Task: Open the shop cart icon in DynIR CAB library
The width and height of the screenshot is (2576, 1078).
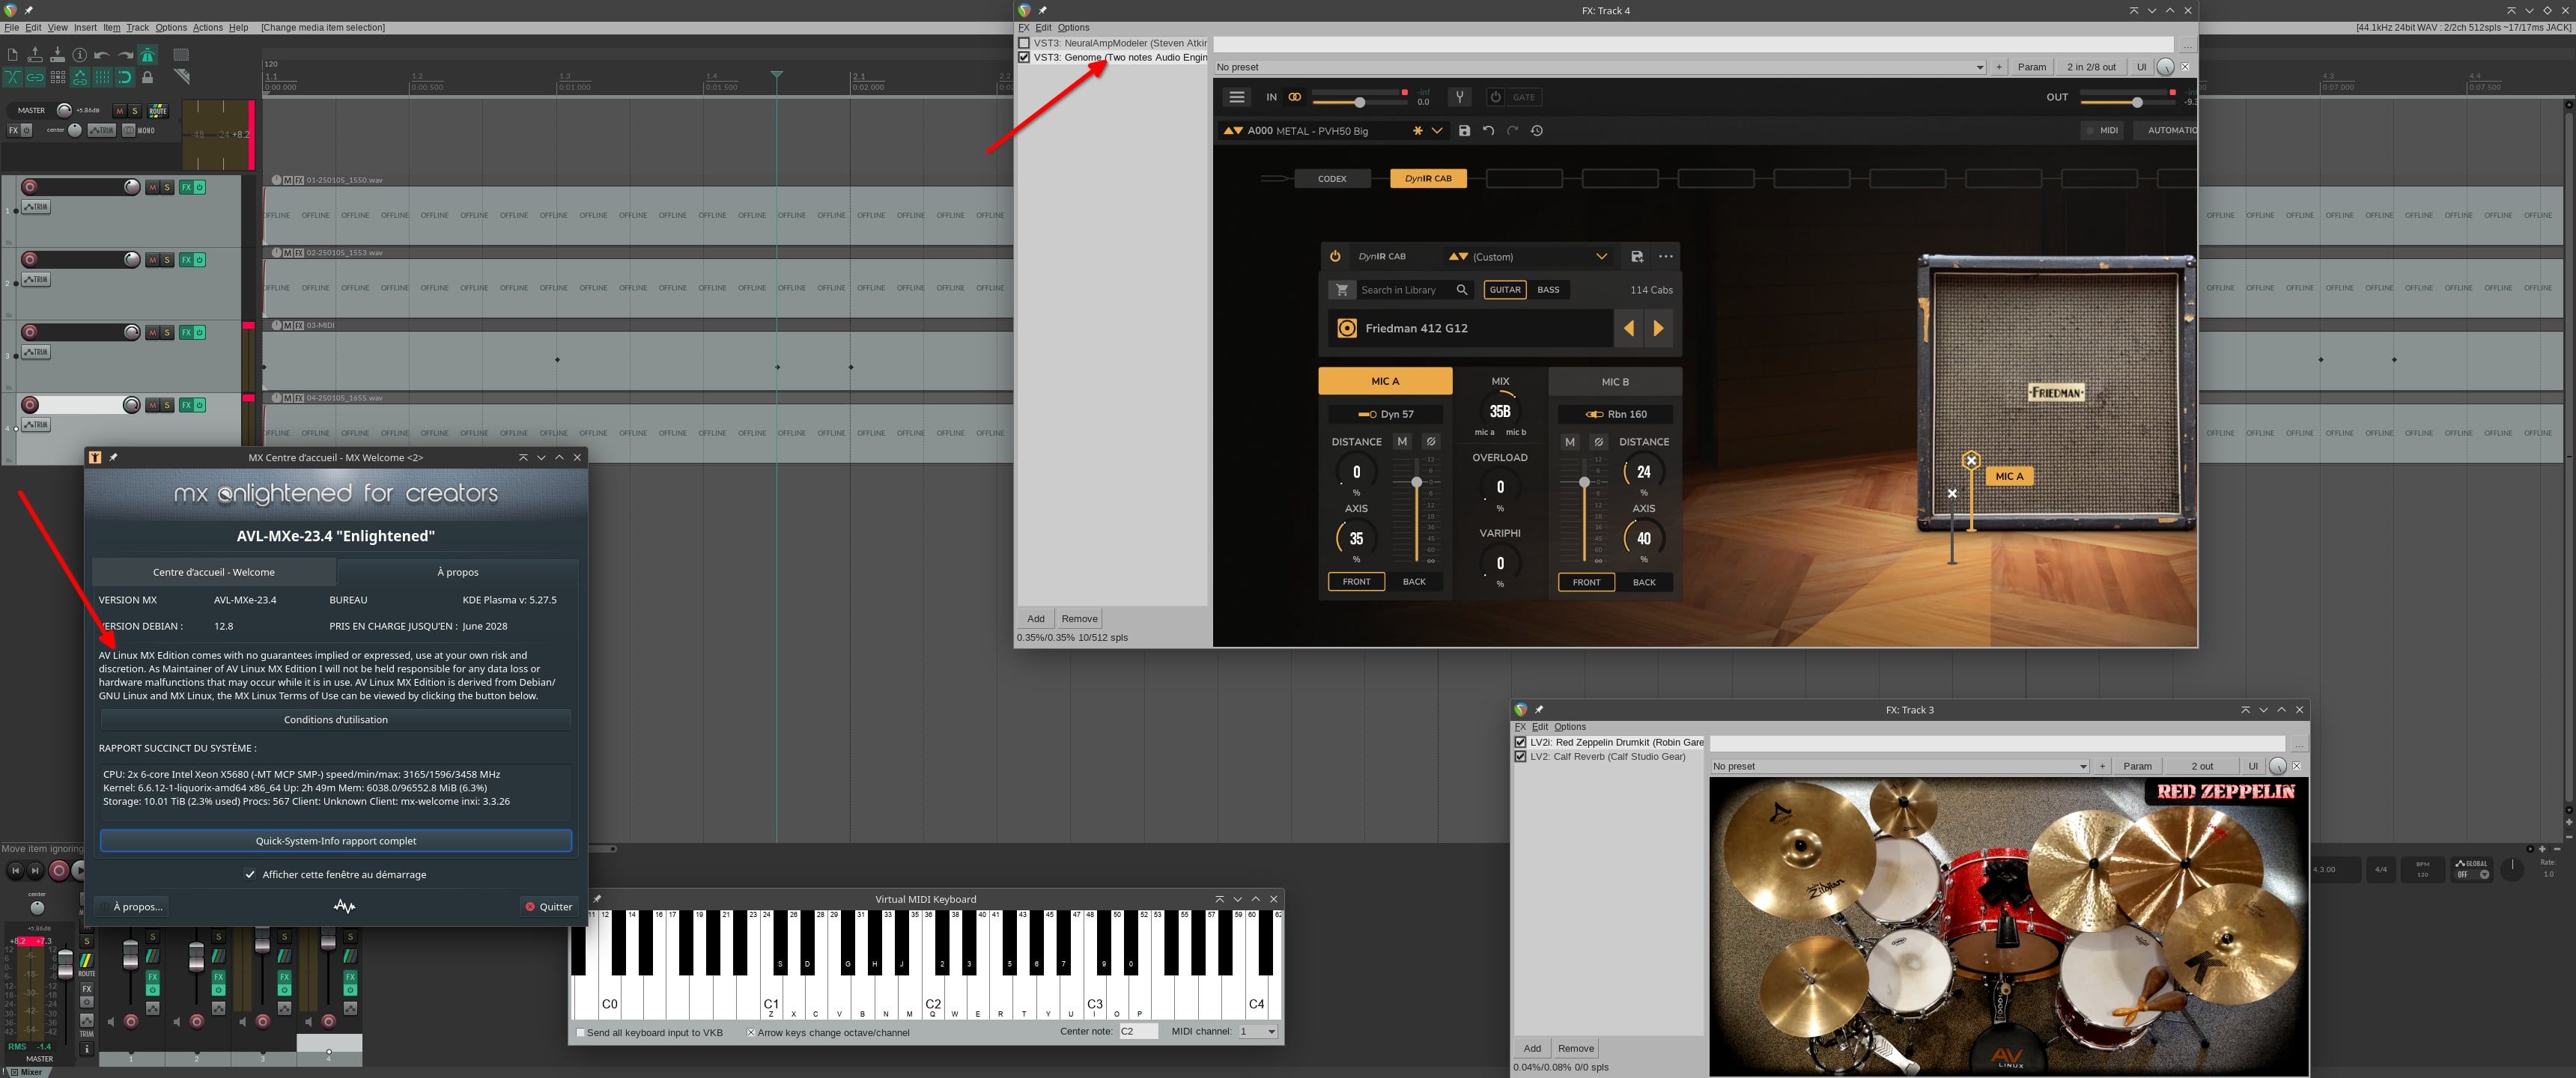Action: tap(1341, 289)
